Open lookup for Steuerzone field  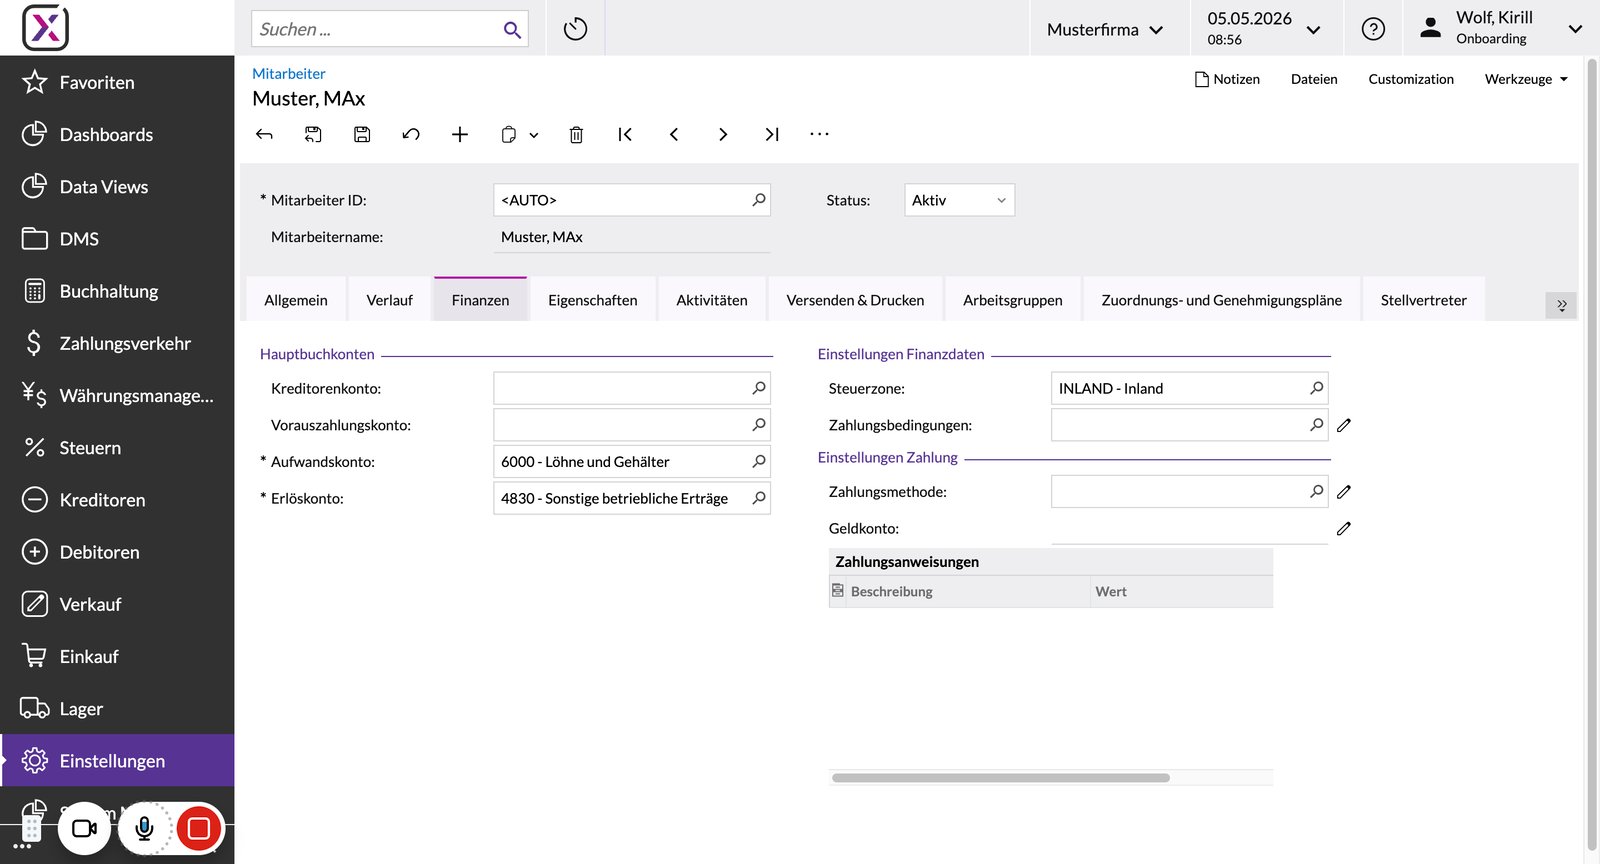(1317, 388)
